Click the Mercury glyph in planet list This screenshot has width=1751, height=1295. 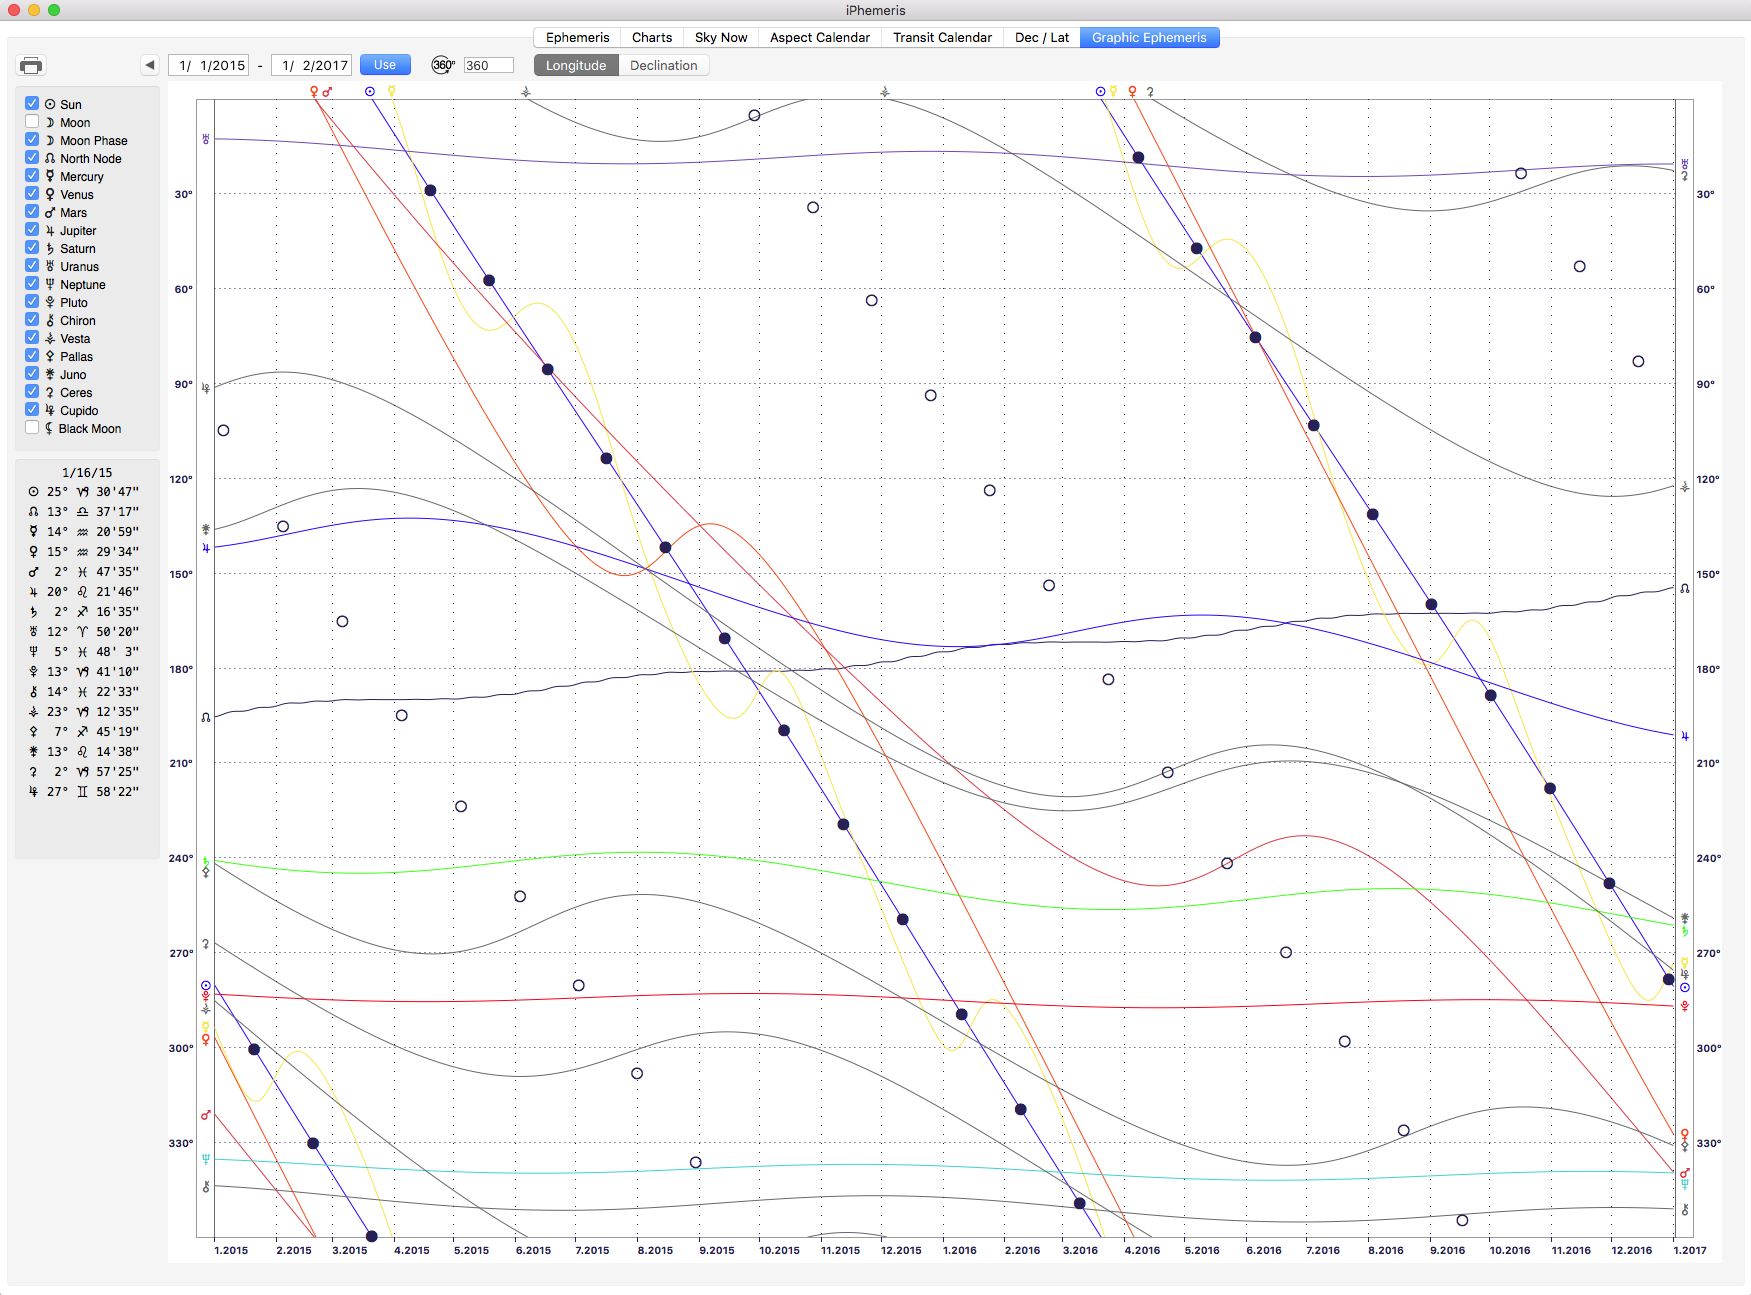pos(50,176)
